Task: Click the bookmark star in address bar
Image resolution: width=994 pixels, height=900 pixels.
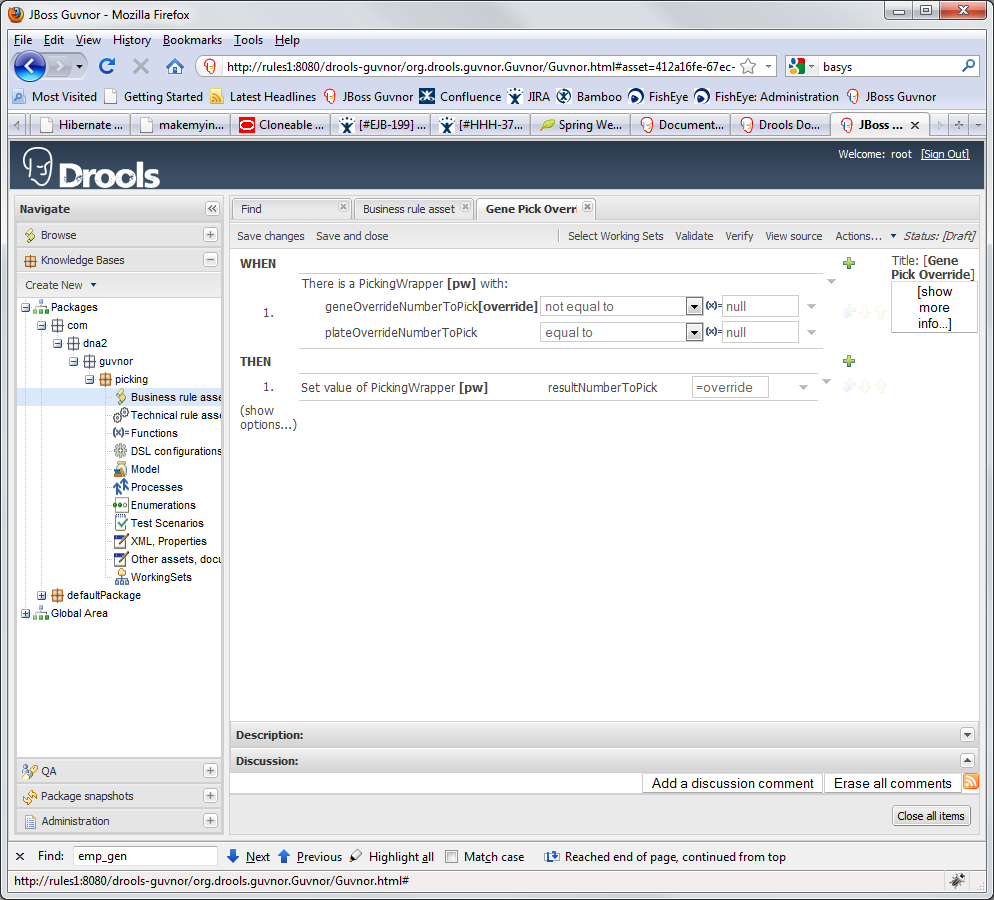Action: pyautogui.click(x=747, y=67)
